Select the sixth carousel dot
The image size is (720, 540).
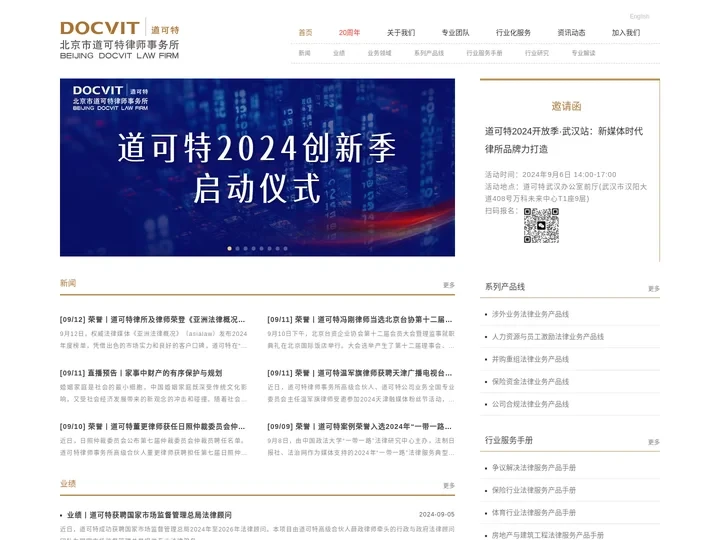tap(270, 248)
